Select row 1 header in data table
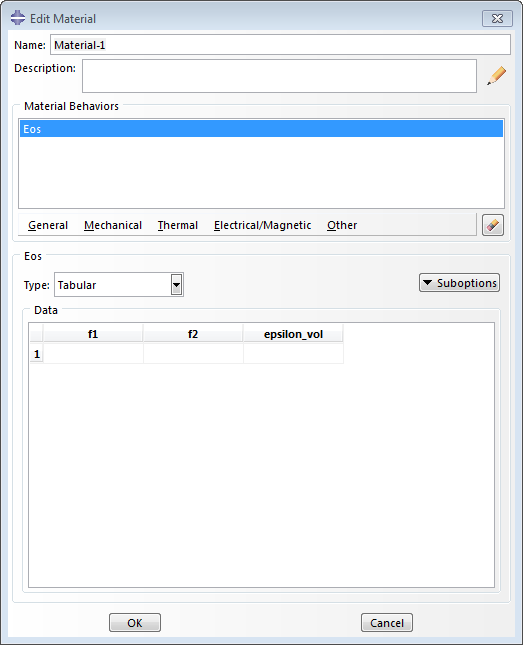Screen dimensions: 523x645 (x=37, y=354)
